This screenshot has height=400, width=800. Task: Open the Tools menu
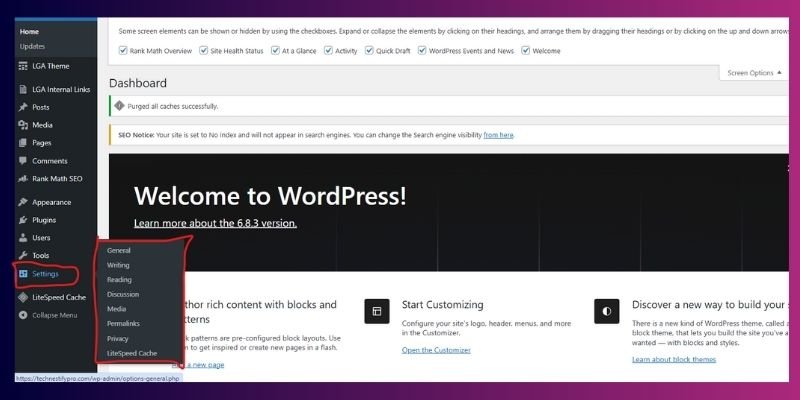pyautogui.click(x=41, y=255)
